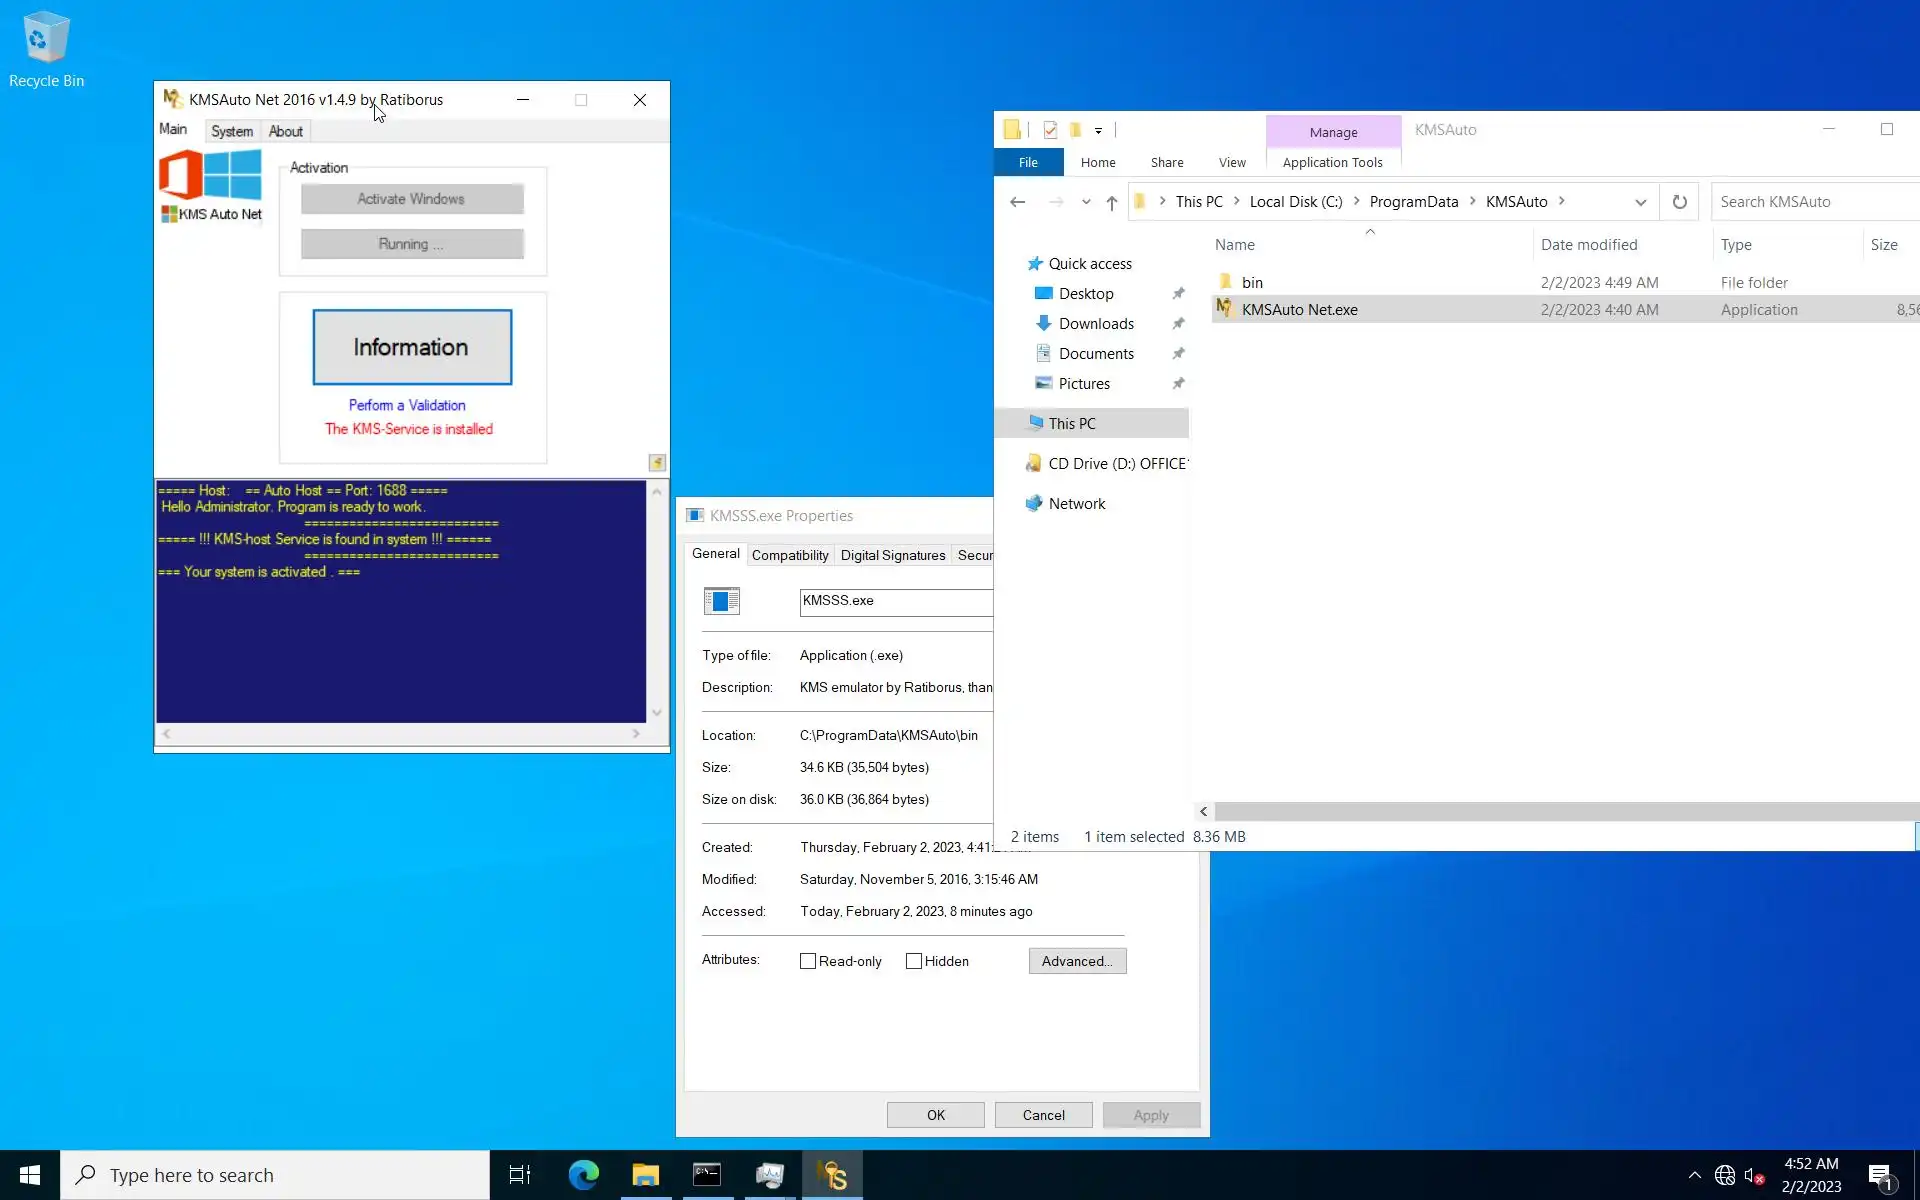The image size is (1920, 1200).
Task: Click the Explorer horizontal scrollbar track
Action: 1560,812
